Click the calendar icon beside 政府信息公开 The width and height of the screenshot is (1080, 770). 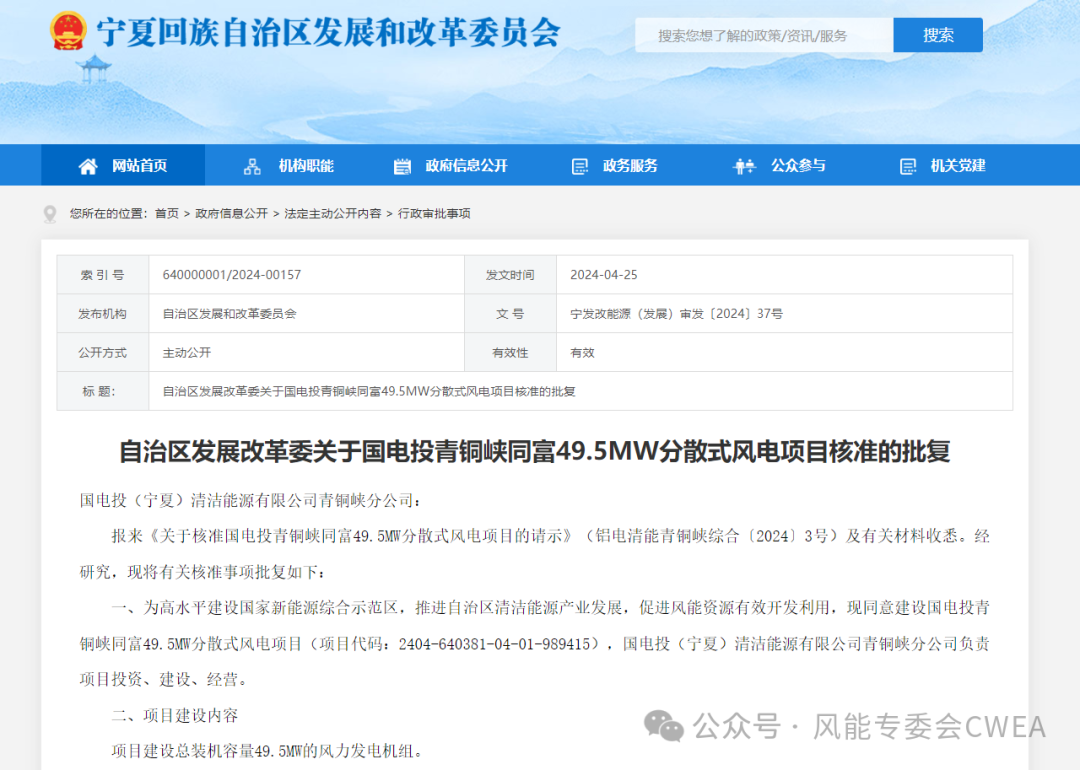[403, 166]
